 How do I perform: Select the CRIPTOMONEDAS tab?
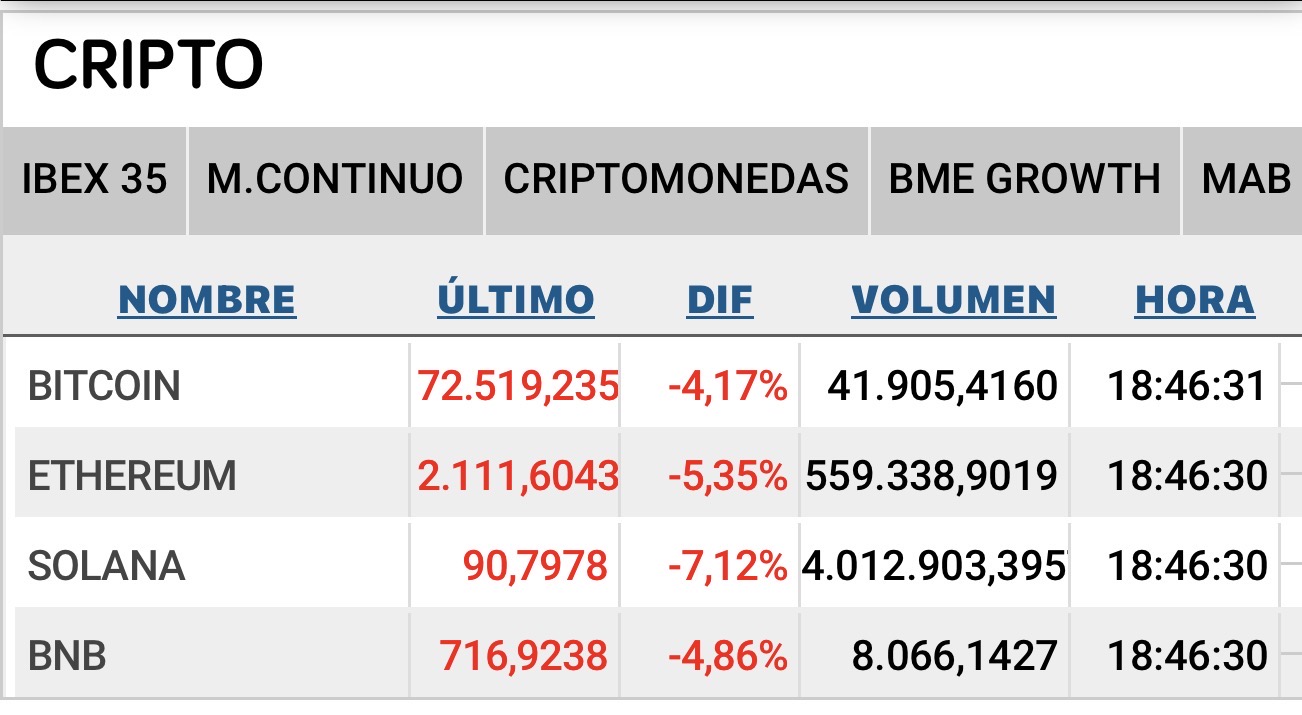point(676,180)
